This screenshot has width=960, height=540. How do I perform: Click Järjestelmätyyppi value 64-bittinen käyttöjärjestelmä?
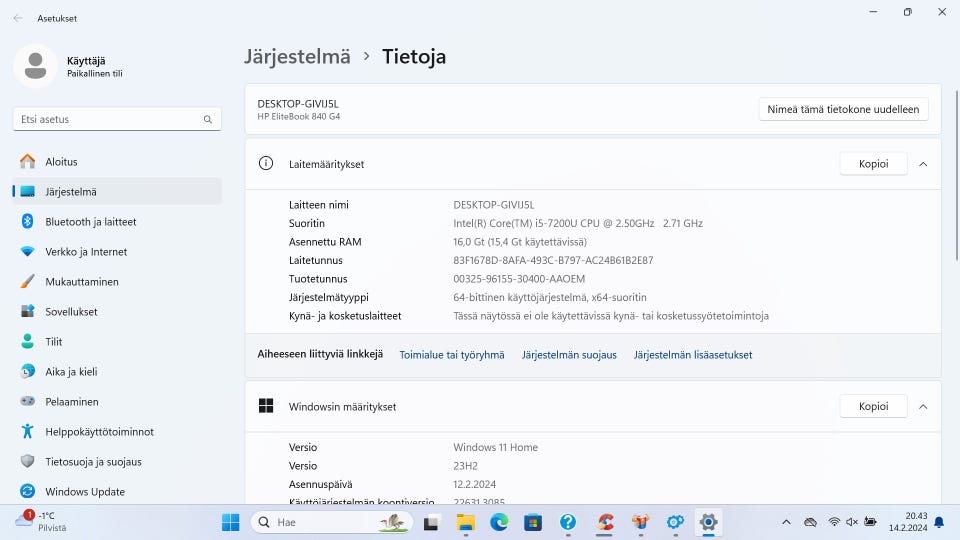click(x=550, y=298)
